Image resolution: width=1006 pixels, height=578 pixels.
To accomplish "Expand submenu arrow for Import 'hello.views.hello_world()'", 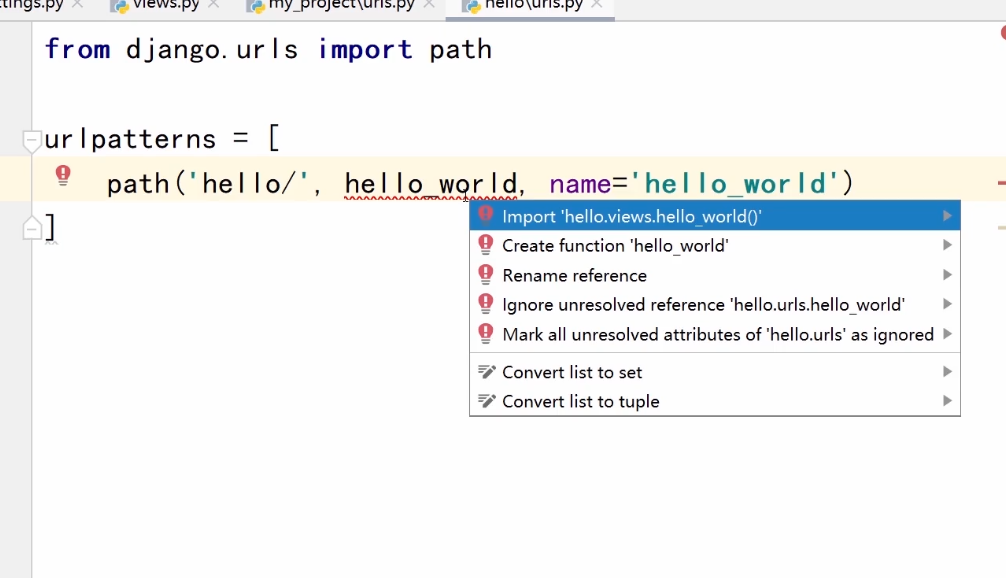I will [947, 216].
